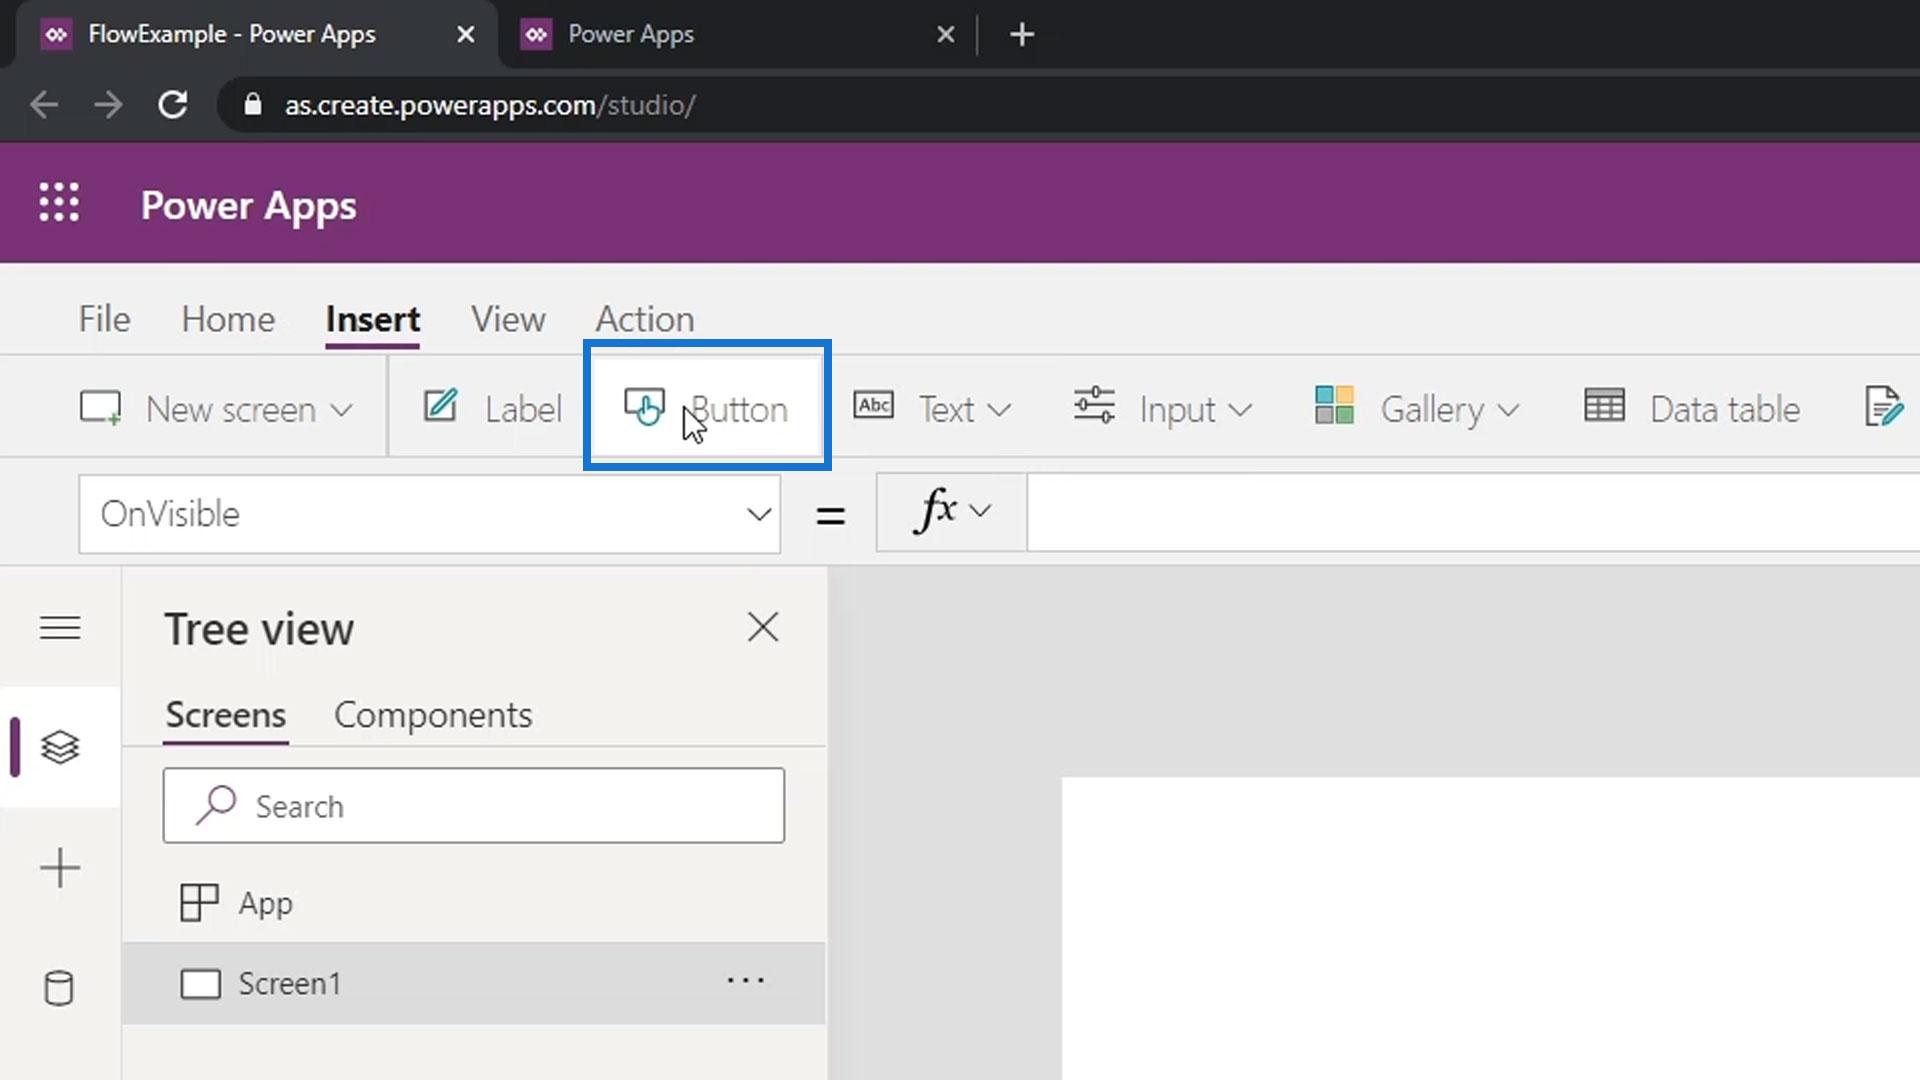Open the File menu
This screenshot has width=1920, height=1080.
point(104,319)
